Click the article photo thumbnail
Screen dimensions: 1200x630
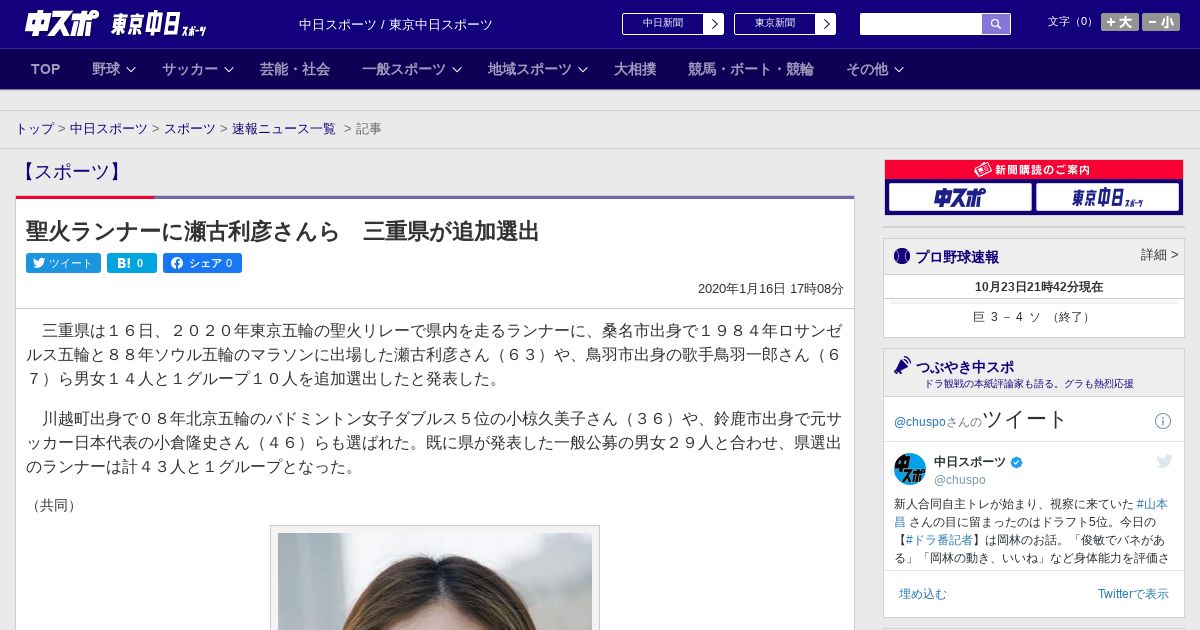point(435,580)
